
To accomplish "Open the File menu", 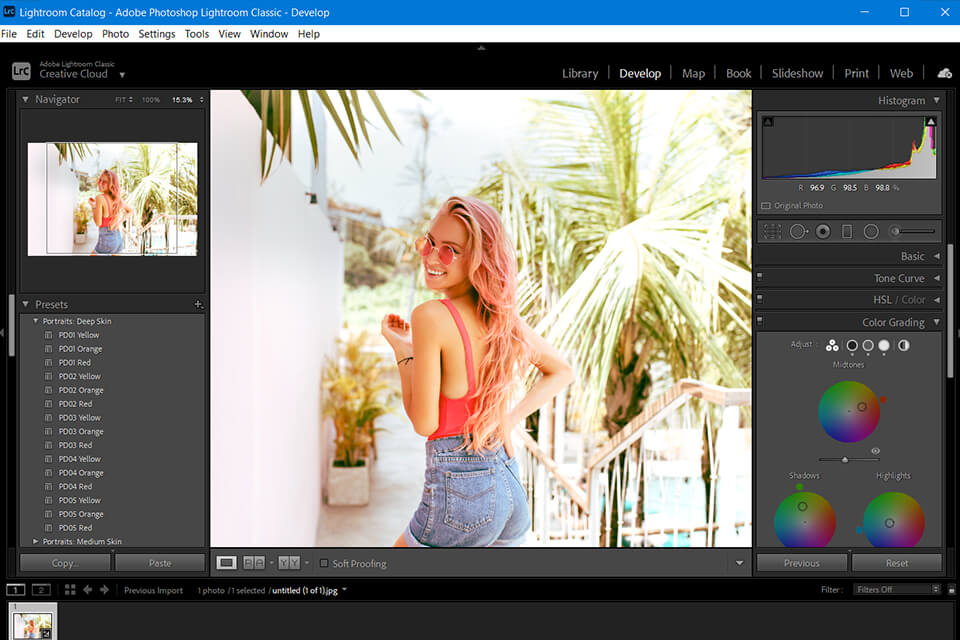I will point(9,34).
